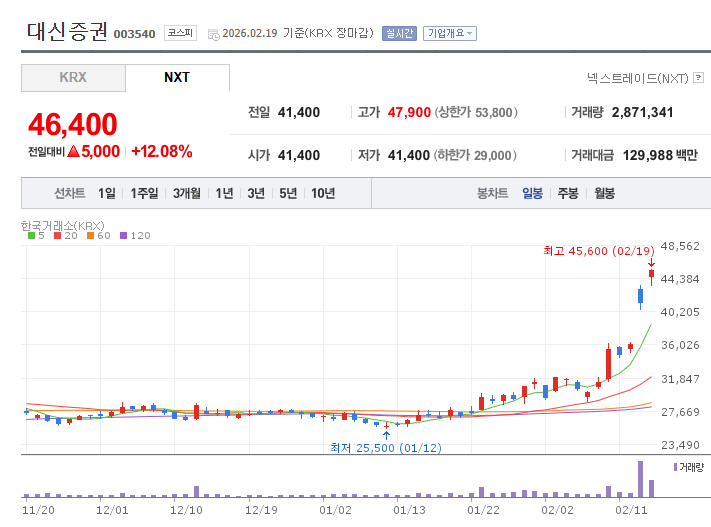Click the 한국거래소(KRX) chart label
The image size is (711, 527).
pos(63,225)
